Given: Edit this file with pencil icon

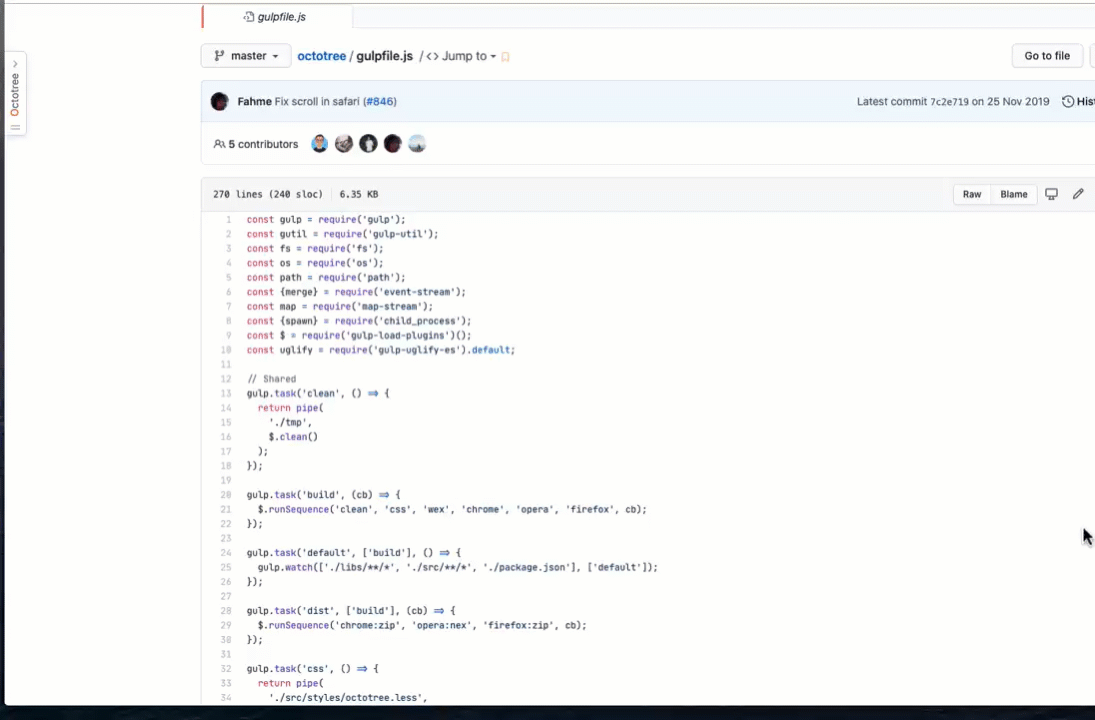Looking at the screenshot, I should click(x=1078, y=193).
